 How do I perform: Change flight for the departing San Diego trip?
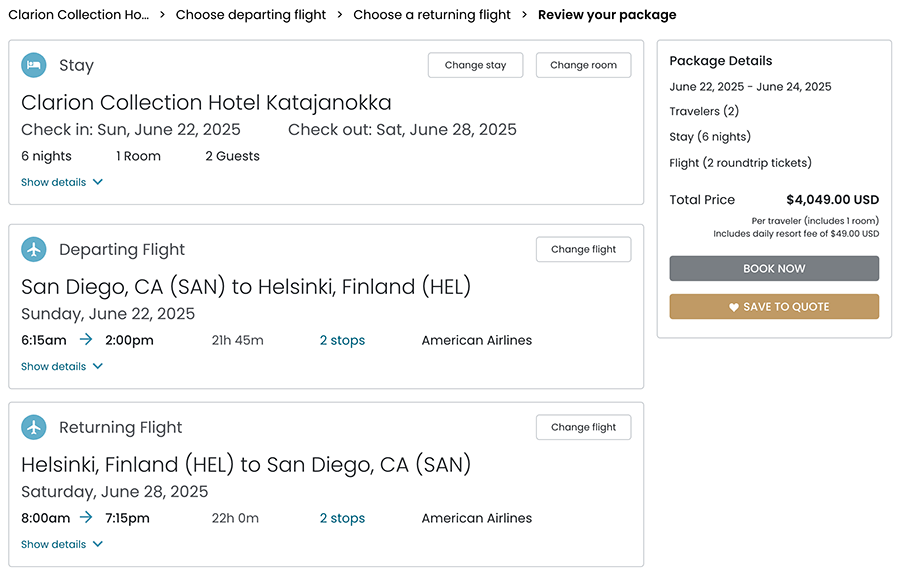583,249
